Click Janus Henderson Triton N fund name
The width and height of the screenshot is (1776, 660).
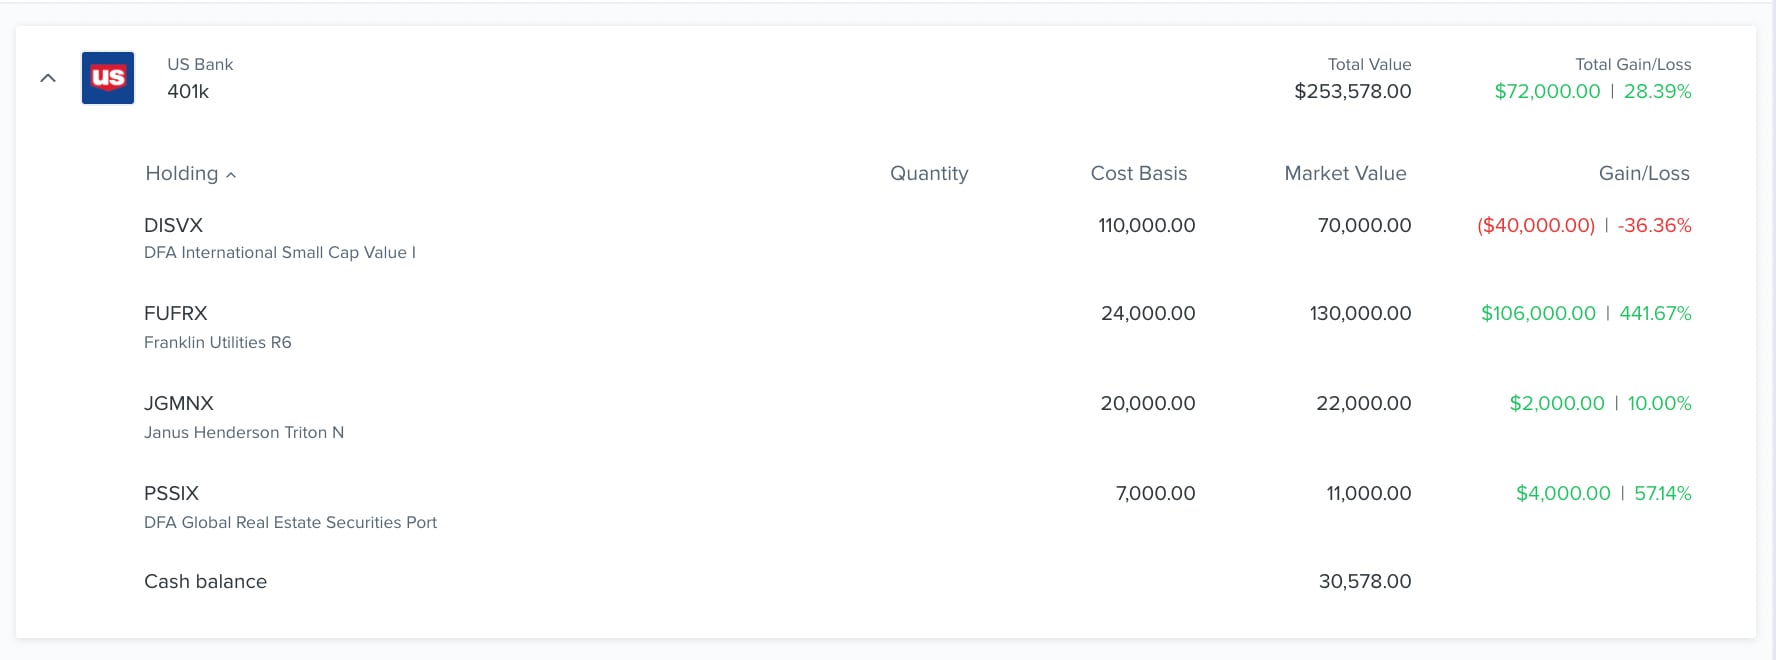pyautogui.click(x=244, y=432)
